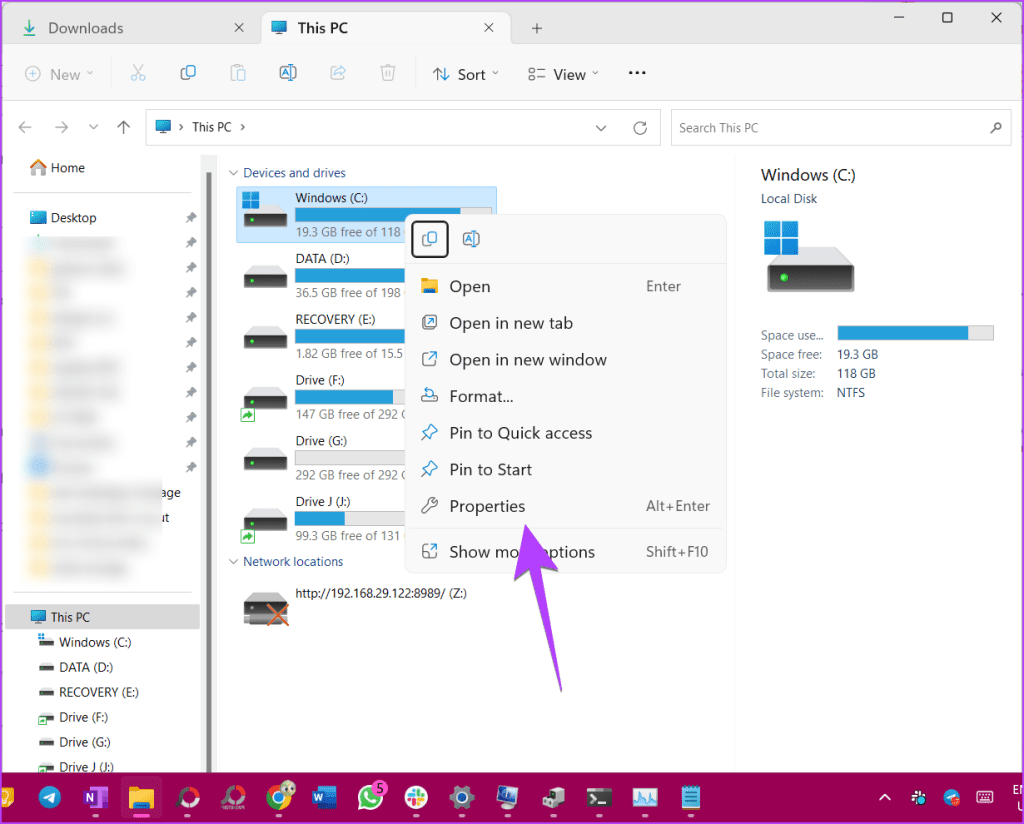The image size is (1024, 824).
Task: Select Properties in the context menu
Action: click(x=487, y=506)
